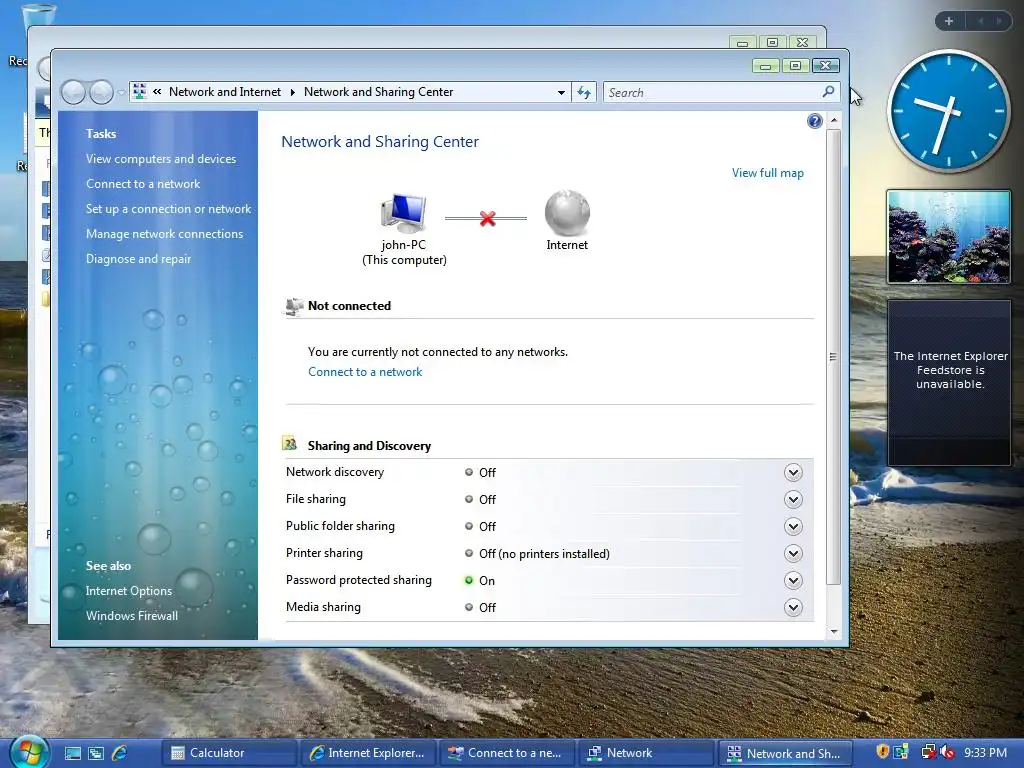Viewport: 1024px width, 768px height.
Task: Click Switch between windows quick launch icon
Action: 96,753
